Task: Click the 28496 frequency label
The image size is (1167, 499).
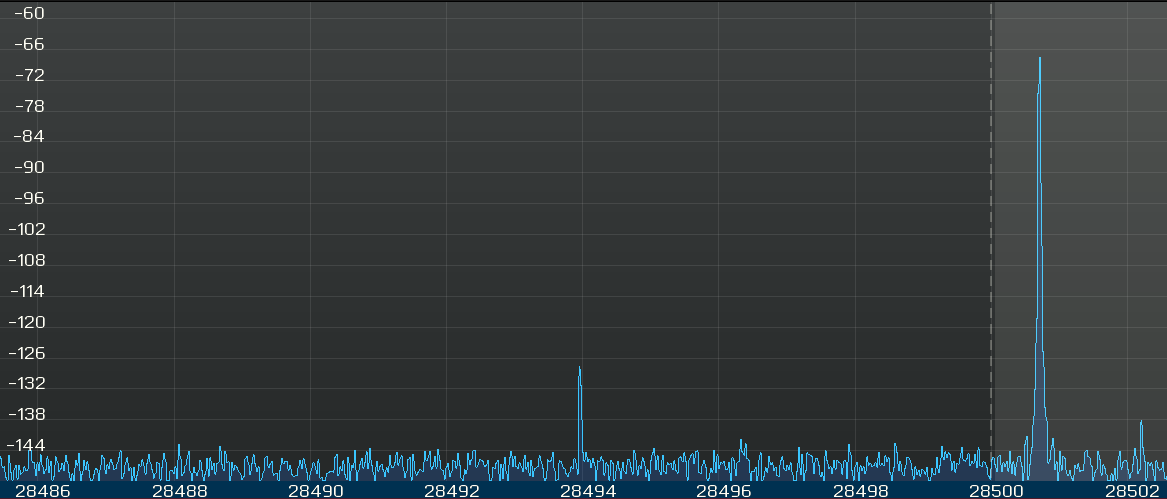Action: [724, 491]
